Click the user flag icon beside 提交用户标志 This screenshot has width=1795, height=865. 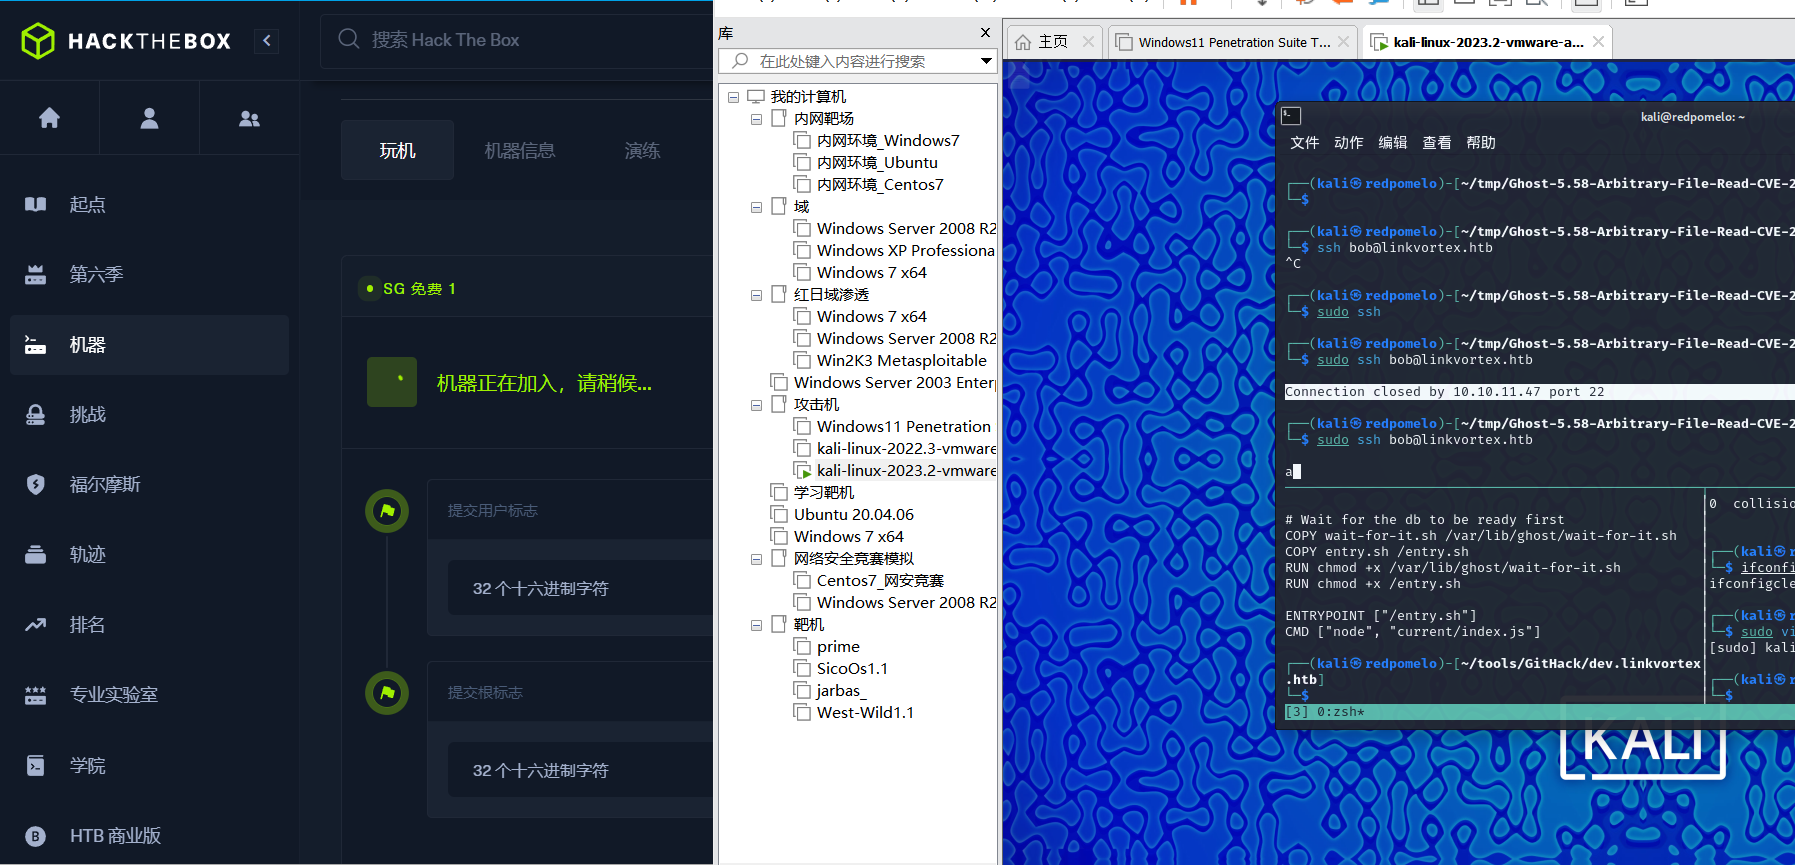pos(387,511)
